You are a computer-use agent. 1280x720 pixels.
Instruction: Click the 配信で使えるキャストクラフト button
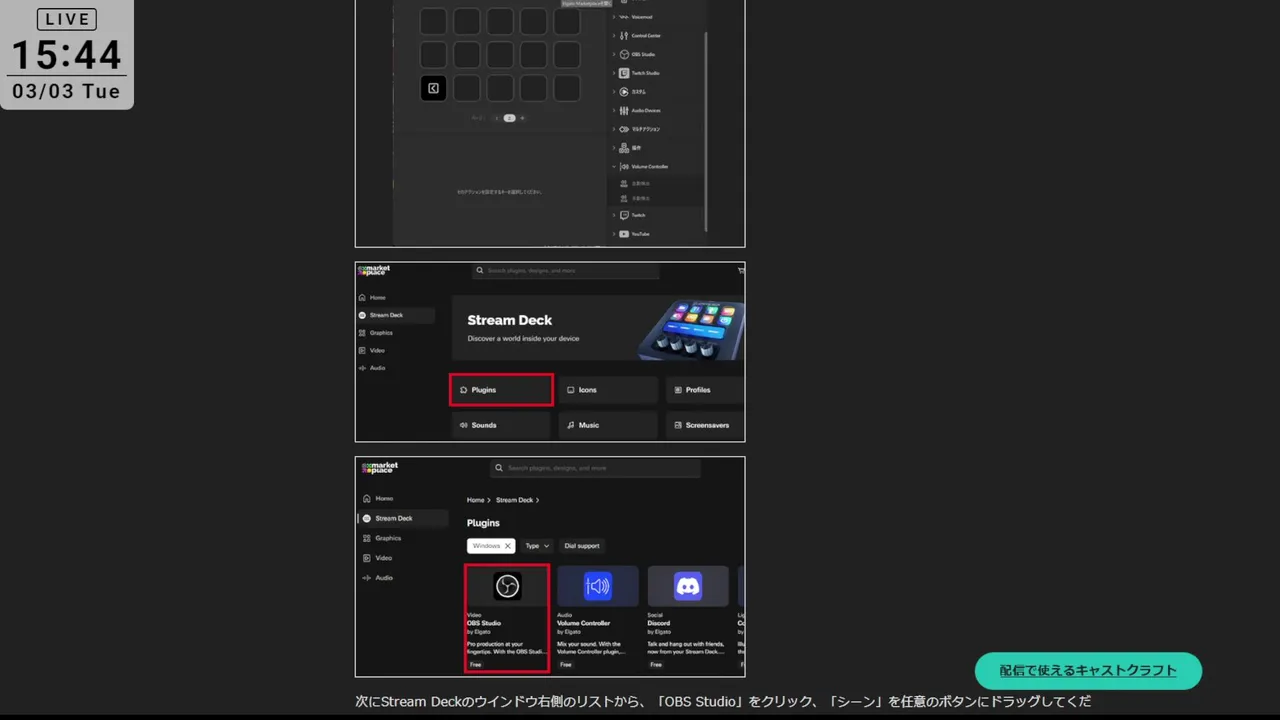pyautogui.click(x=1088, y=671)
